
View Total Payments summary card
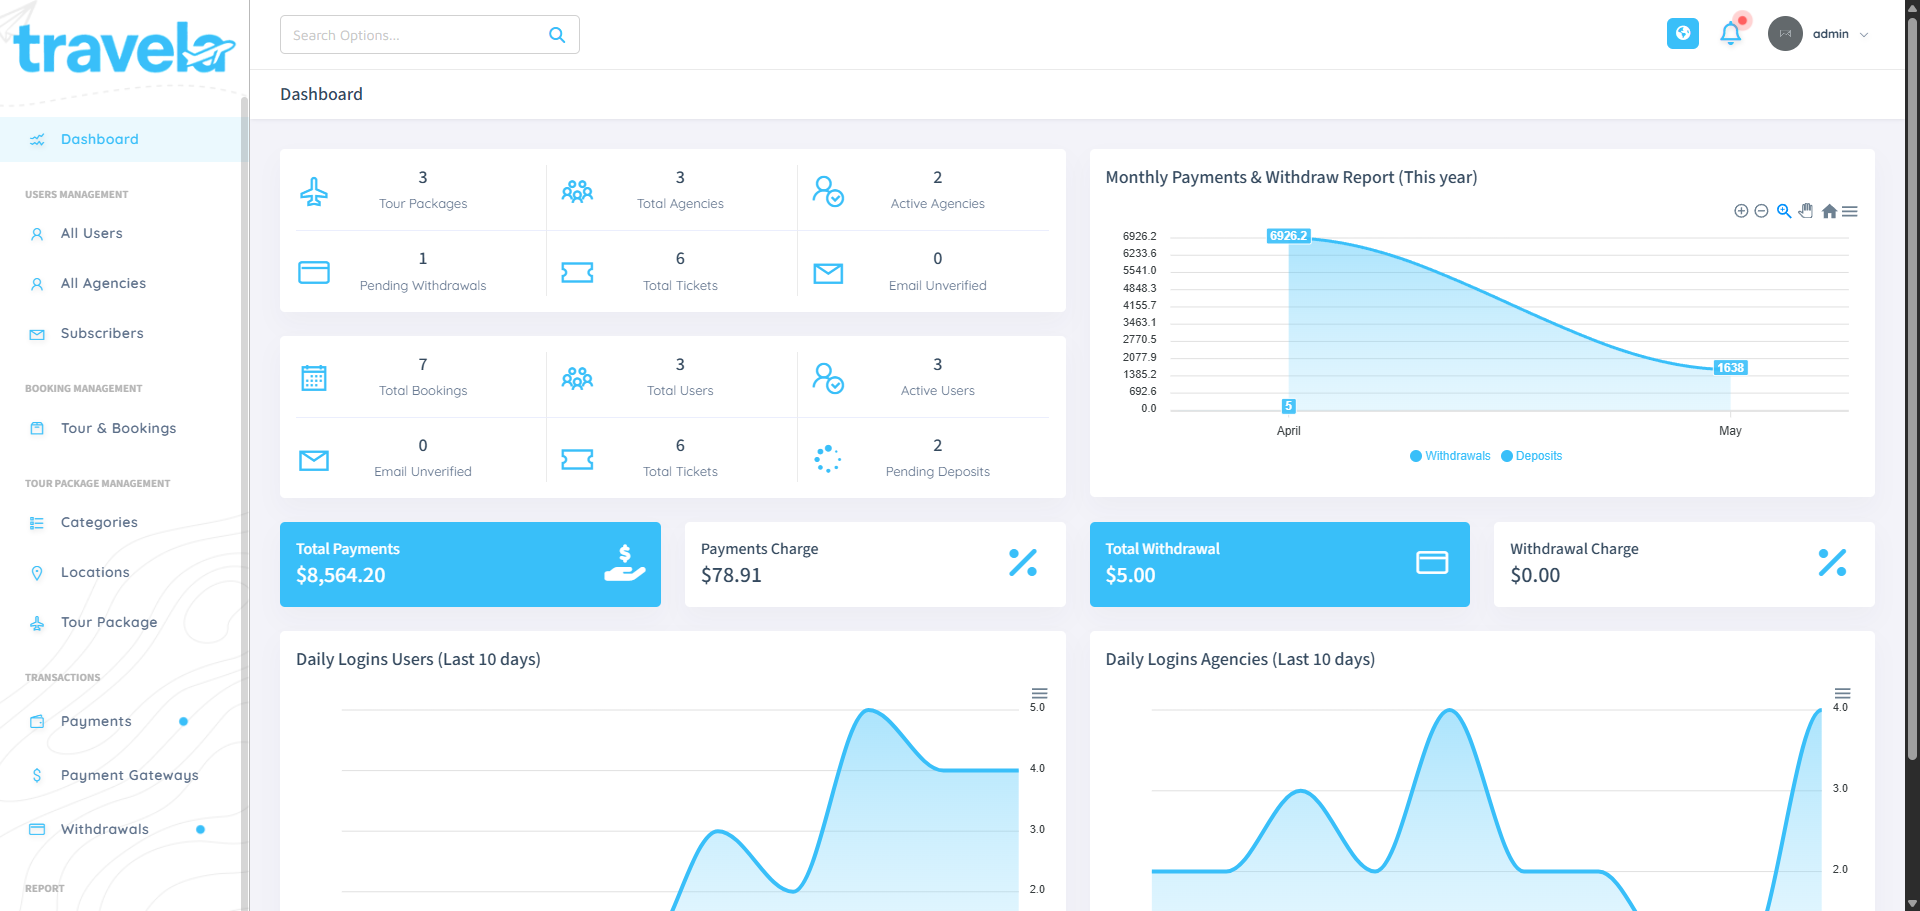(x=470, y=564)
